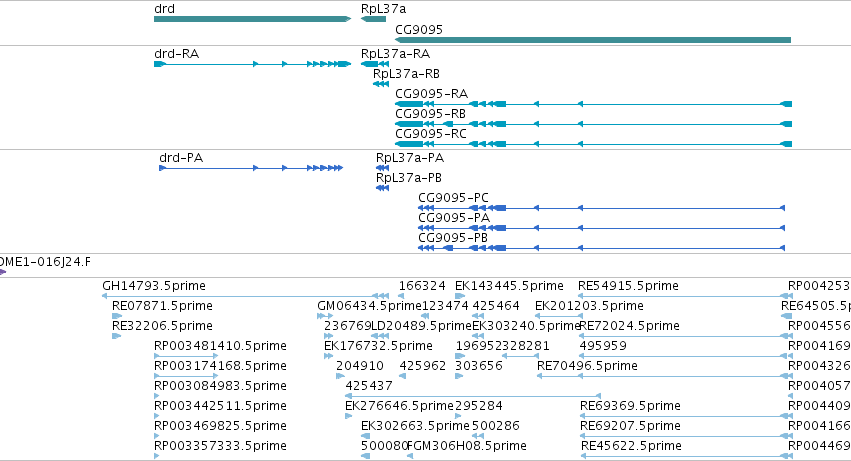Click RP003084983.5prime EST label
Image resolution: width=851 pixels, height=461 pixels.
point(220,387)
